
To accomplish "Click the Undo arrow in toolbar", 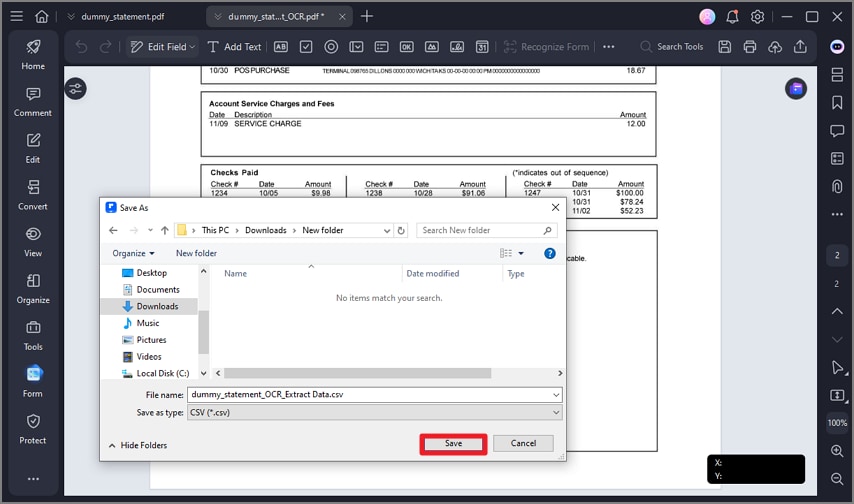I will (x=81, y=47).
